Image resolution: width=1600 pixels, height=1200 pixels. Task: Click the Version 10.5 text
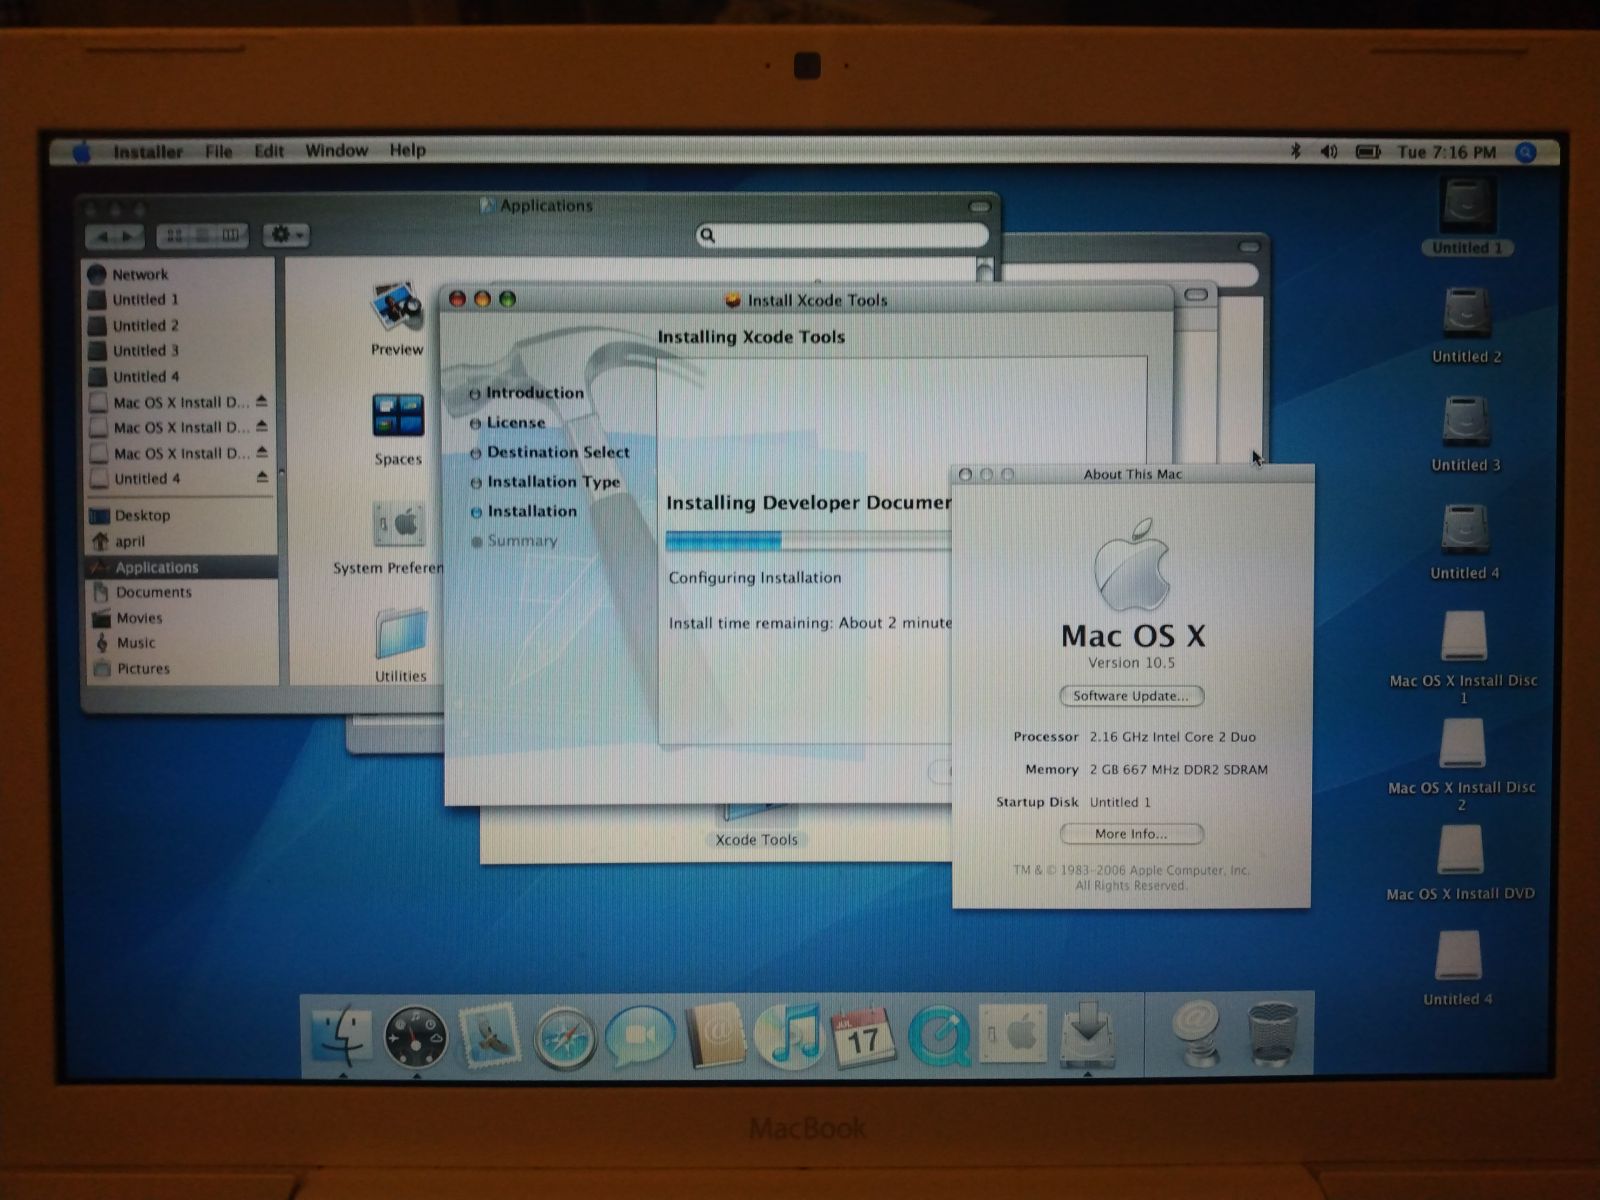tap(1131, 663)
